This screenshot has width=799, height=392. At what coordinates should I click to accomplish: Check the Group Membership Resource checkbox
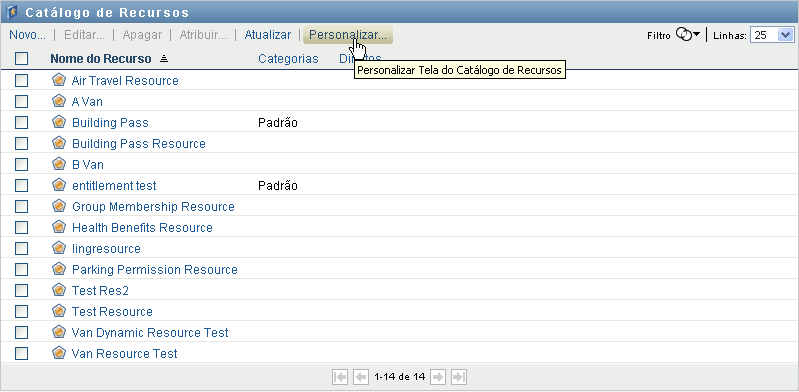pos(21,206)
